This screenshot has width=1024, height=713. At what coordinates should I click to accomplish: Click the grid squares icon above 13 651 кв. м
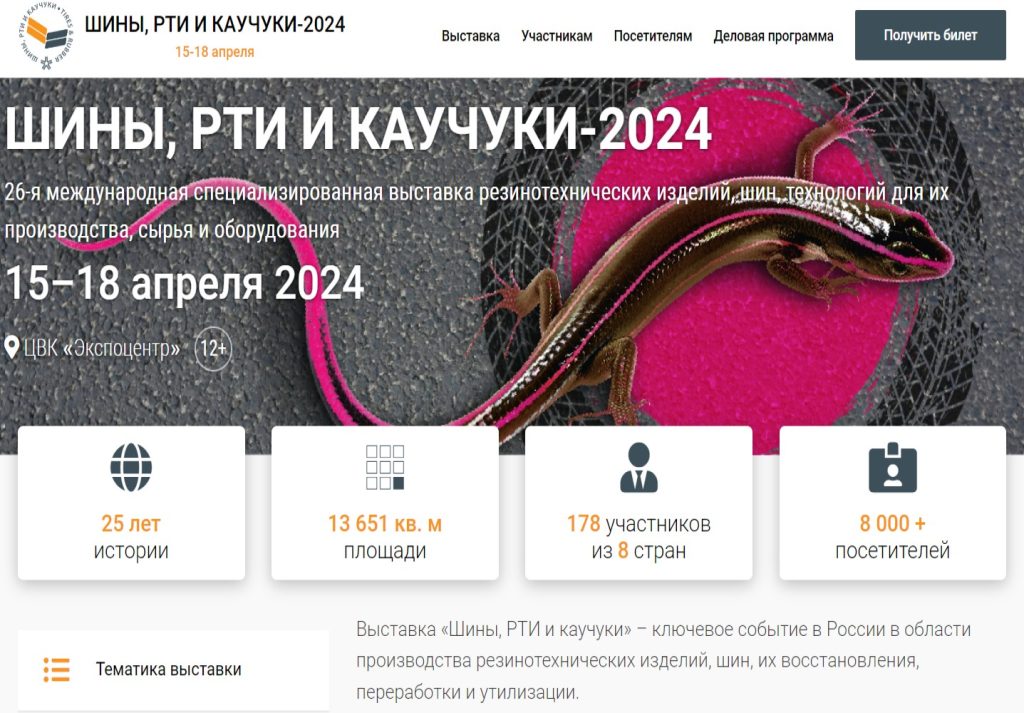(385, 467)
